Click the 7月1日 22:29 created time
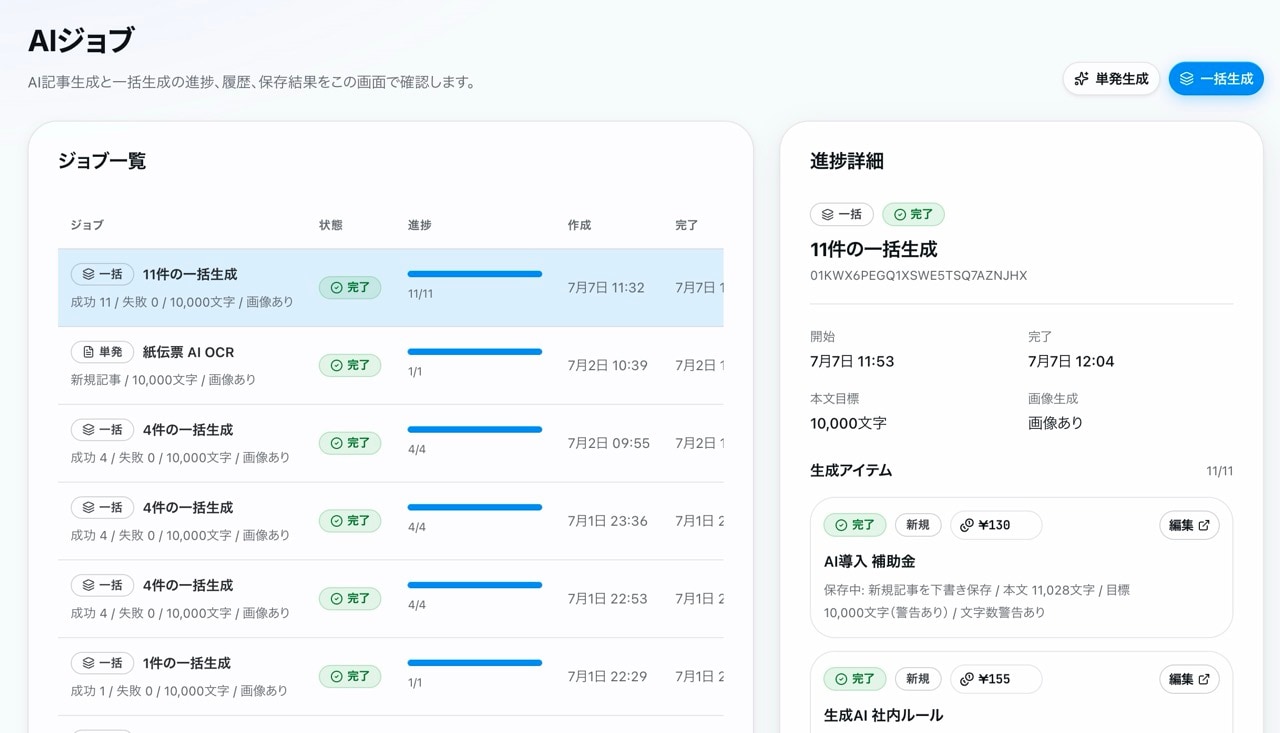This screenshot has height=733, width=1280. [608, 677]
